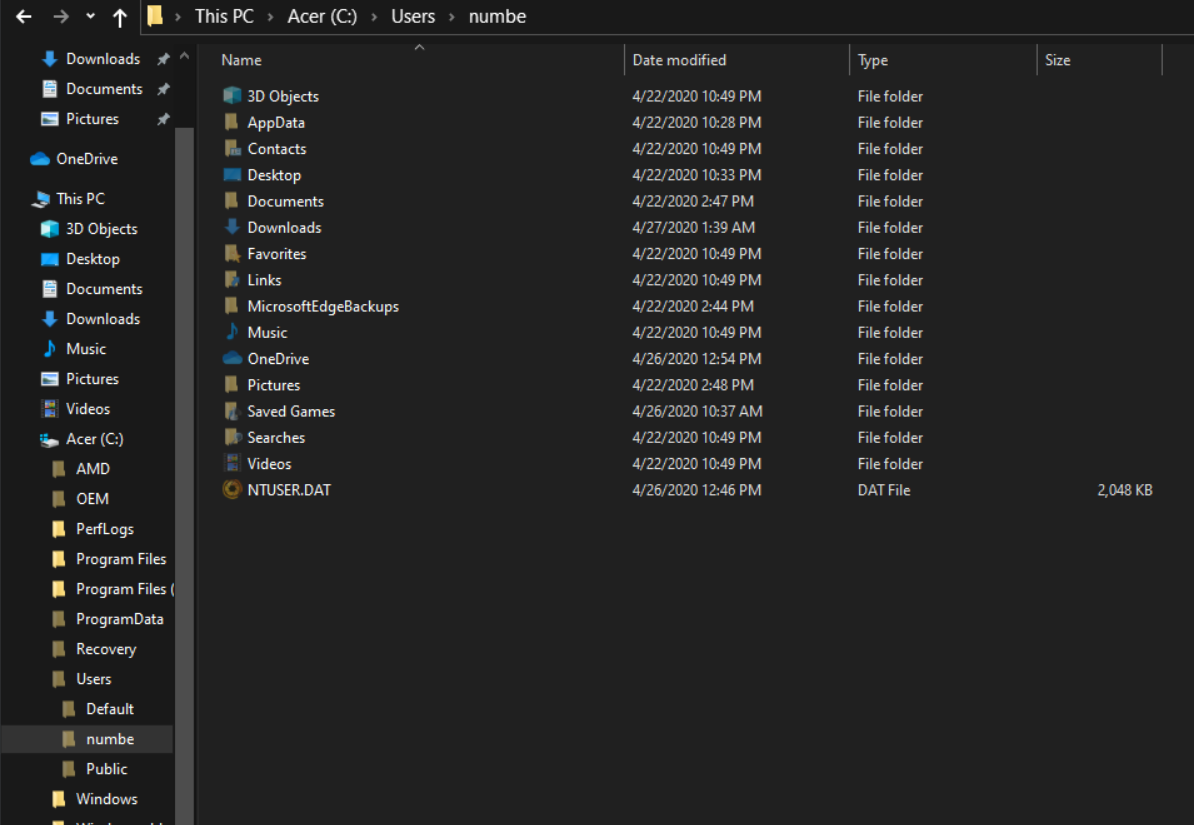Sort by Type column header

(873, 60)
